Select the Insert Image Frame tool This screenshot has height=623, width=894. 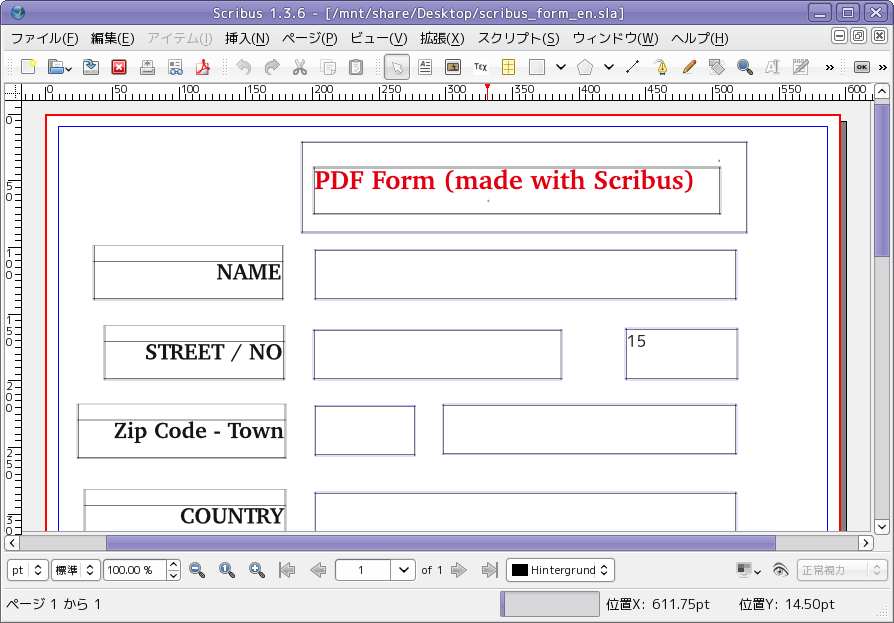453,67
